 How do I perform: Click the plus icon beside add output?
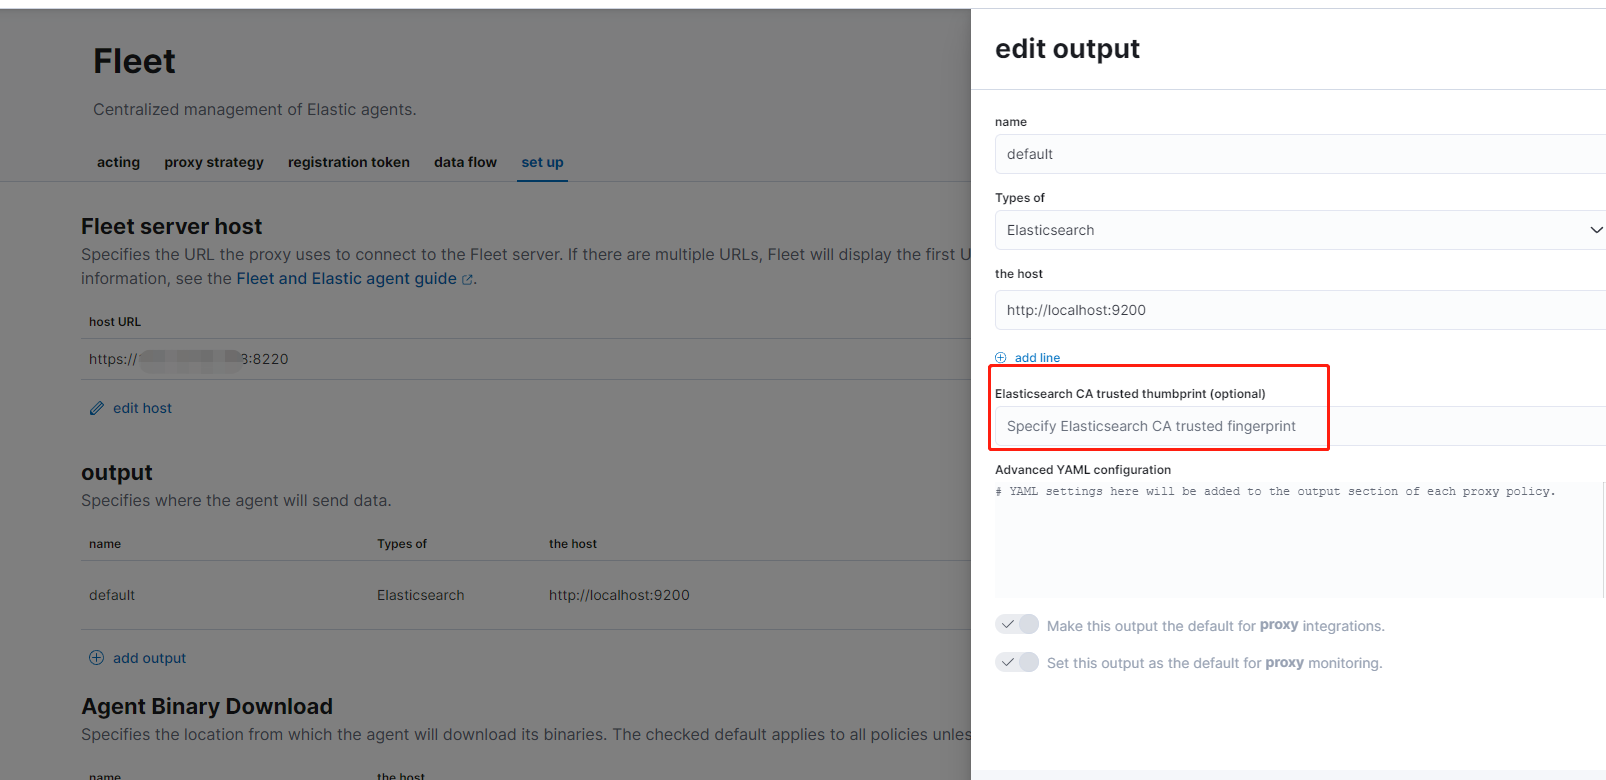[x=97, y=658]
